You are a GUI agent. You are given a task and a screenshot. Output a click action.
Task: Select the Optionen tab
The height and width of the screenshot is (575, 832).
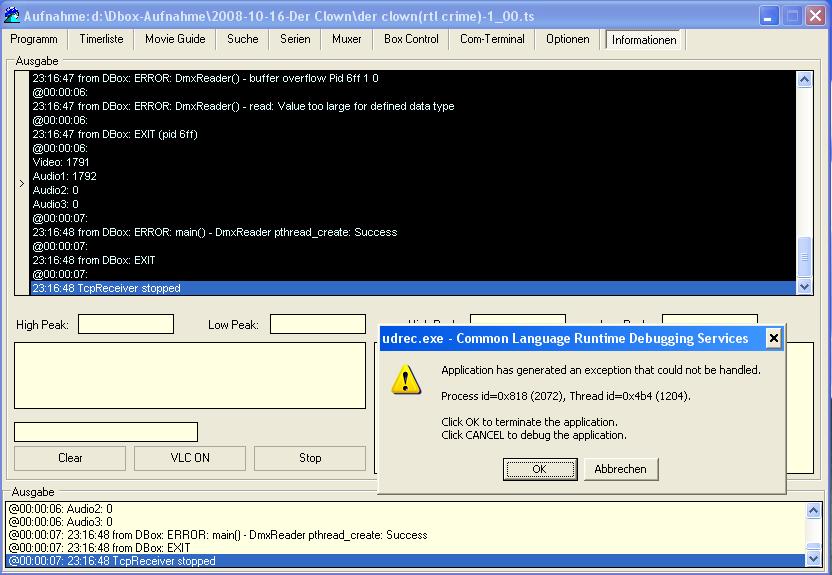(567, 39)
